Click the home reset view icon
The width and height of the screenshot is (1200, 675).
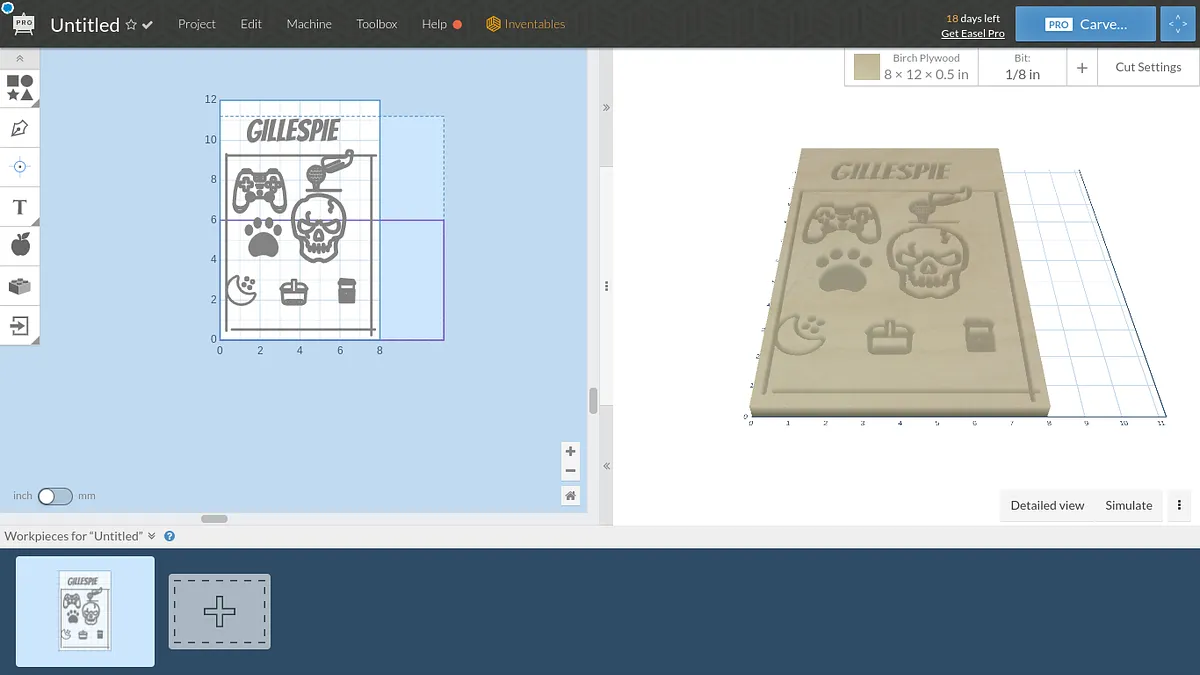coord(570,495)
